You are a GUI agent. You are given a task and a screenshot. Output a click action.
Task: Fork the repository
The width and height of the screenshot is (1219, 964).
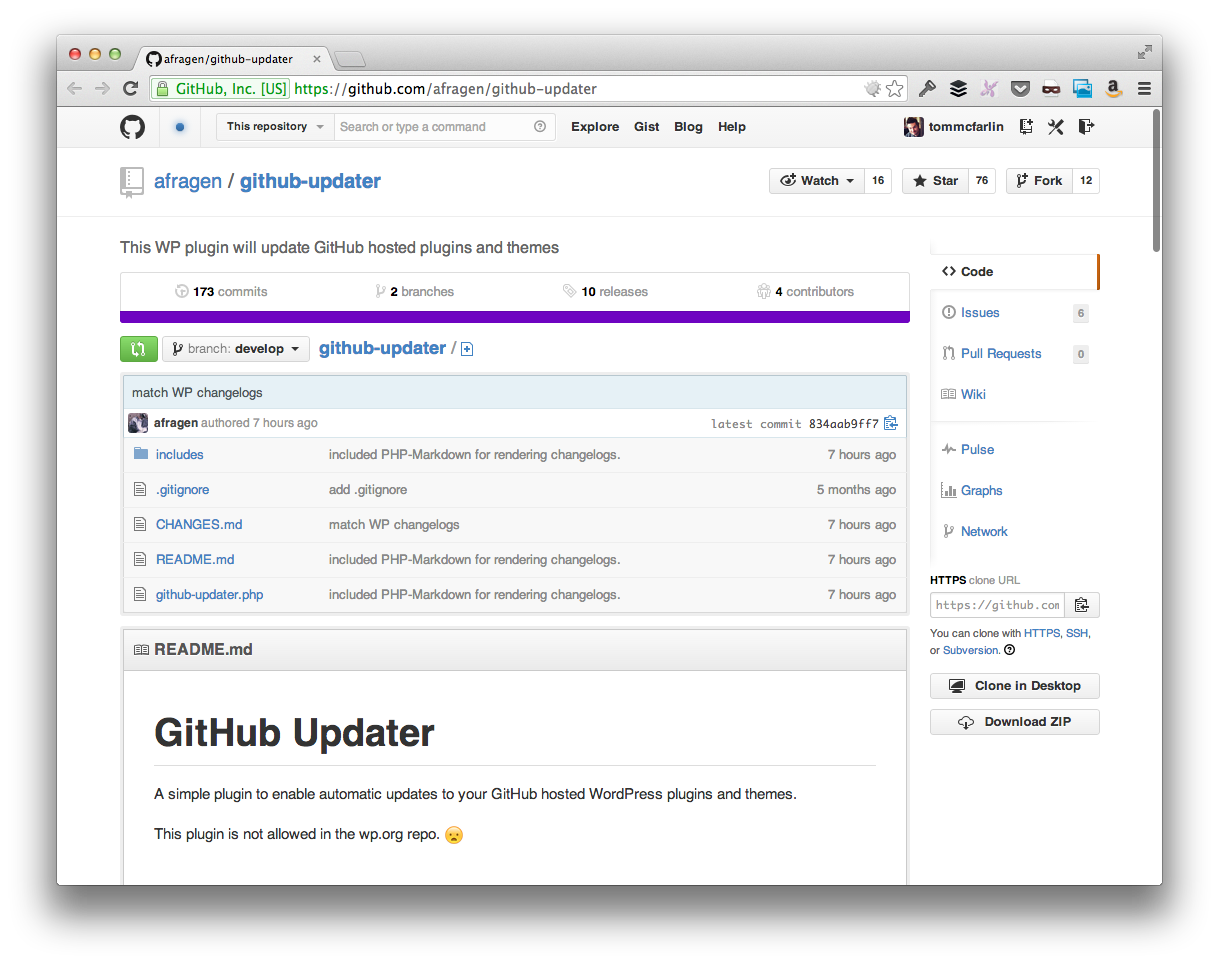click(x=1040, y=180)
